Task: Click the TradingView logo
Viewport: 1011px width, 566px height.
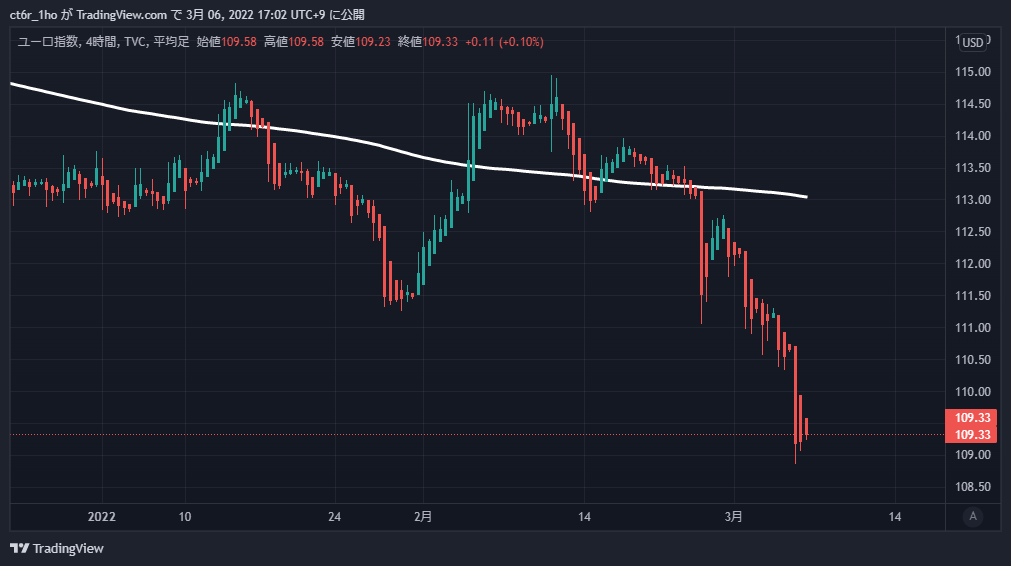Action: tap(57, 549)
